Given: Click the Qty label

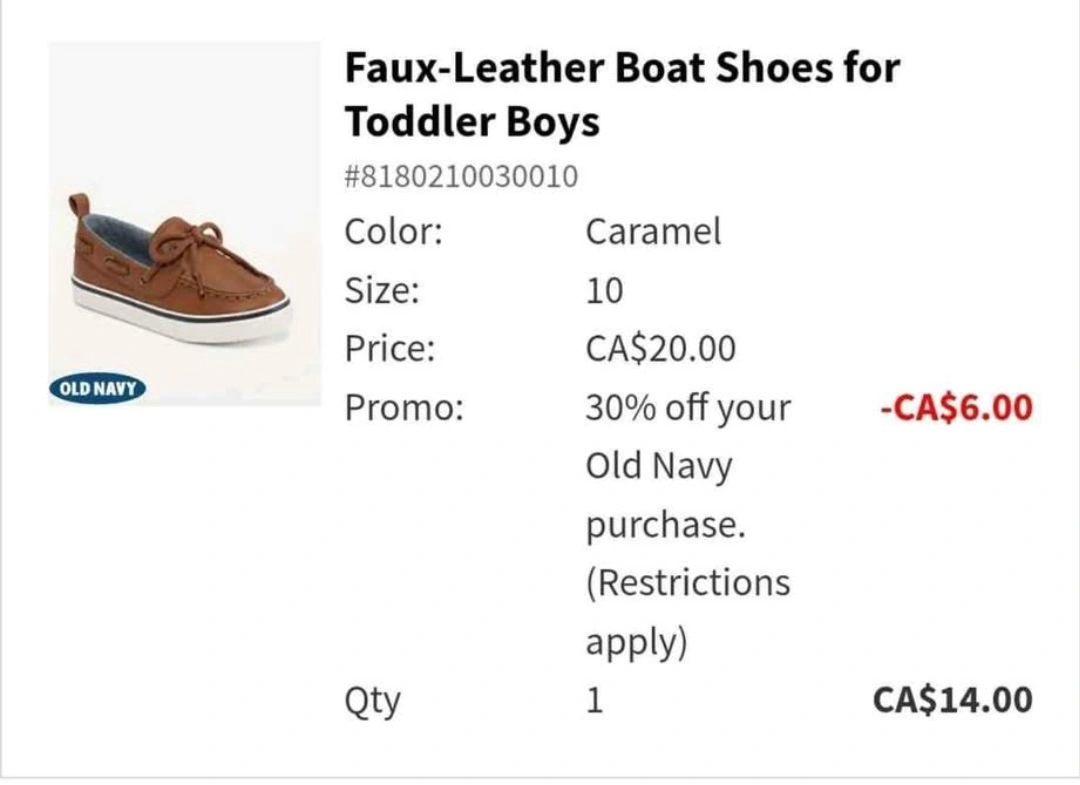Looking at the screenshot, I should point(371,700).
